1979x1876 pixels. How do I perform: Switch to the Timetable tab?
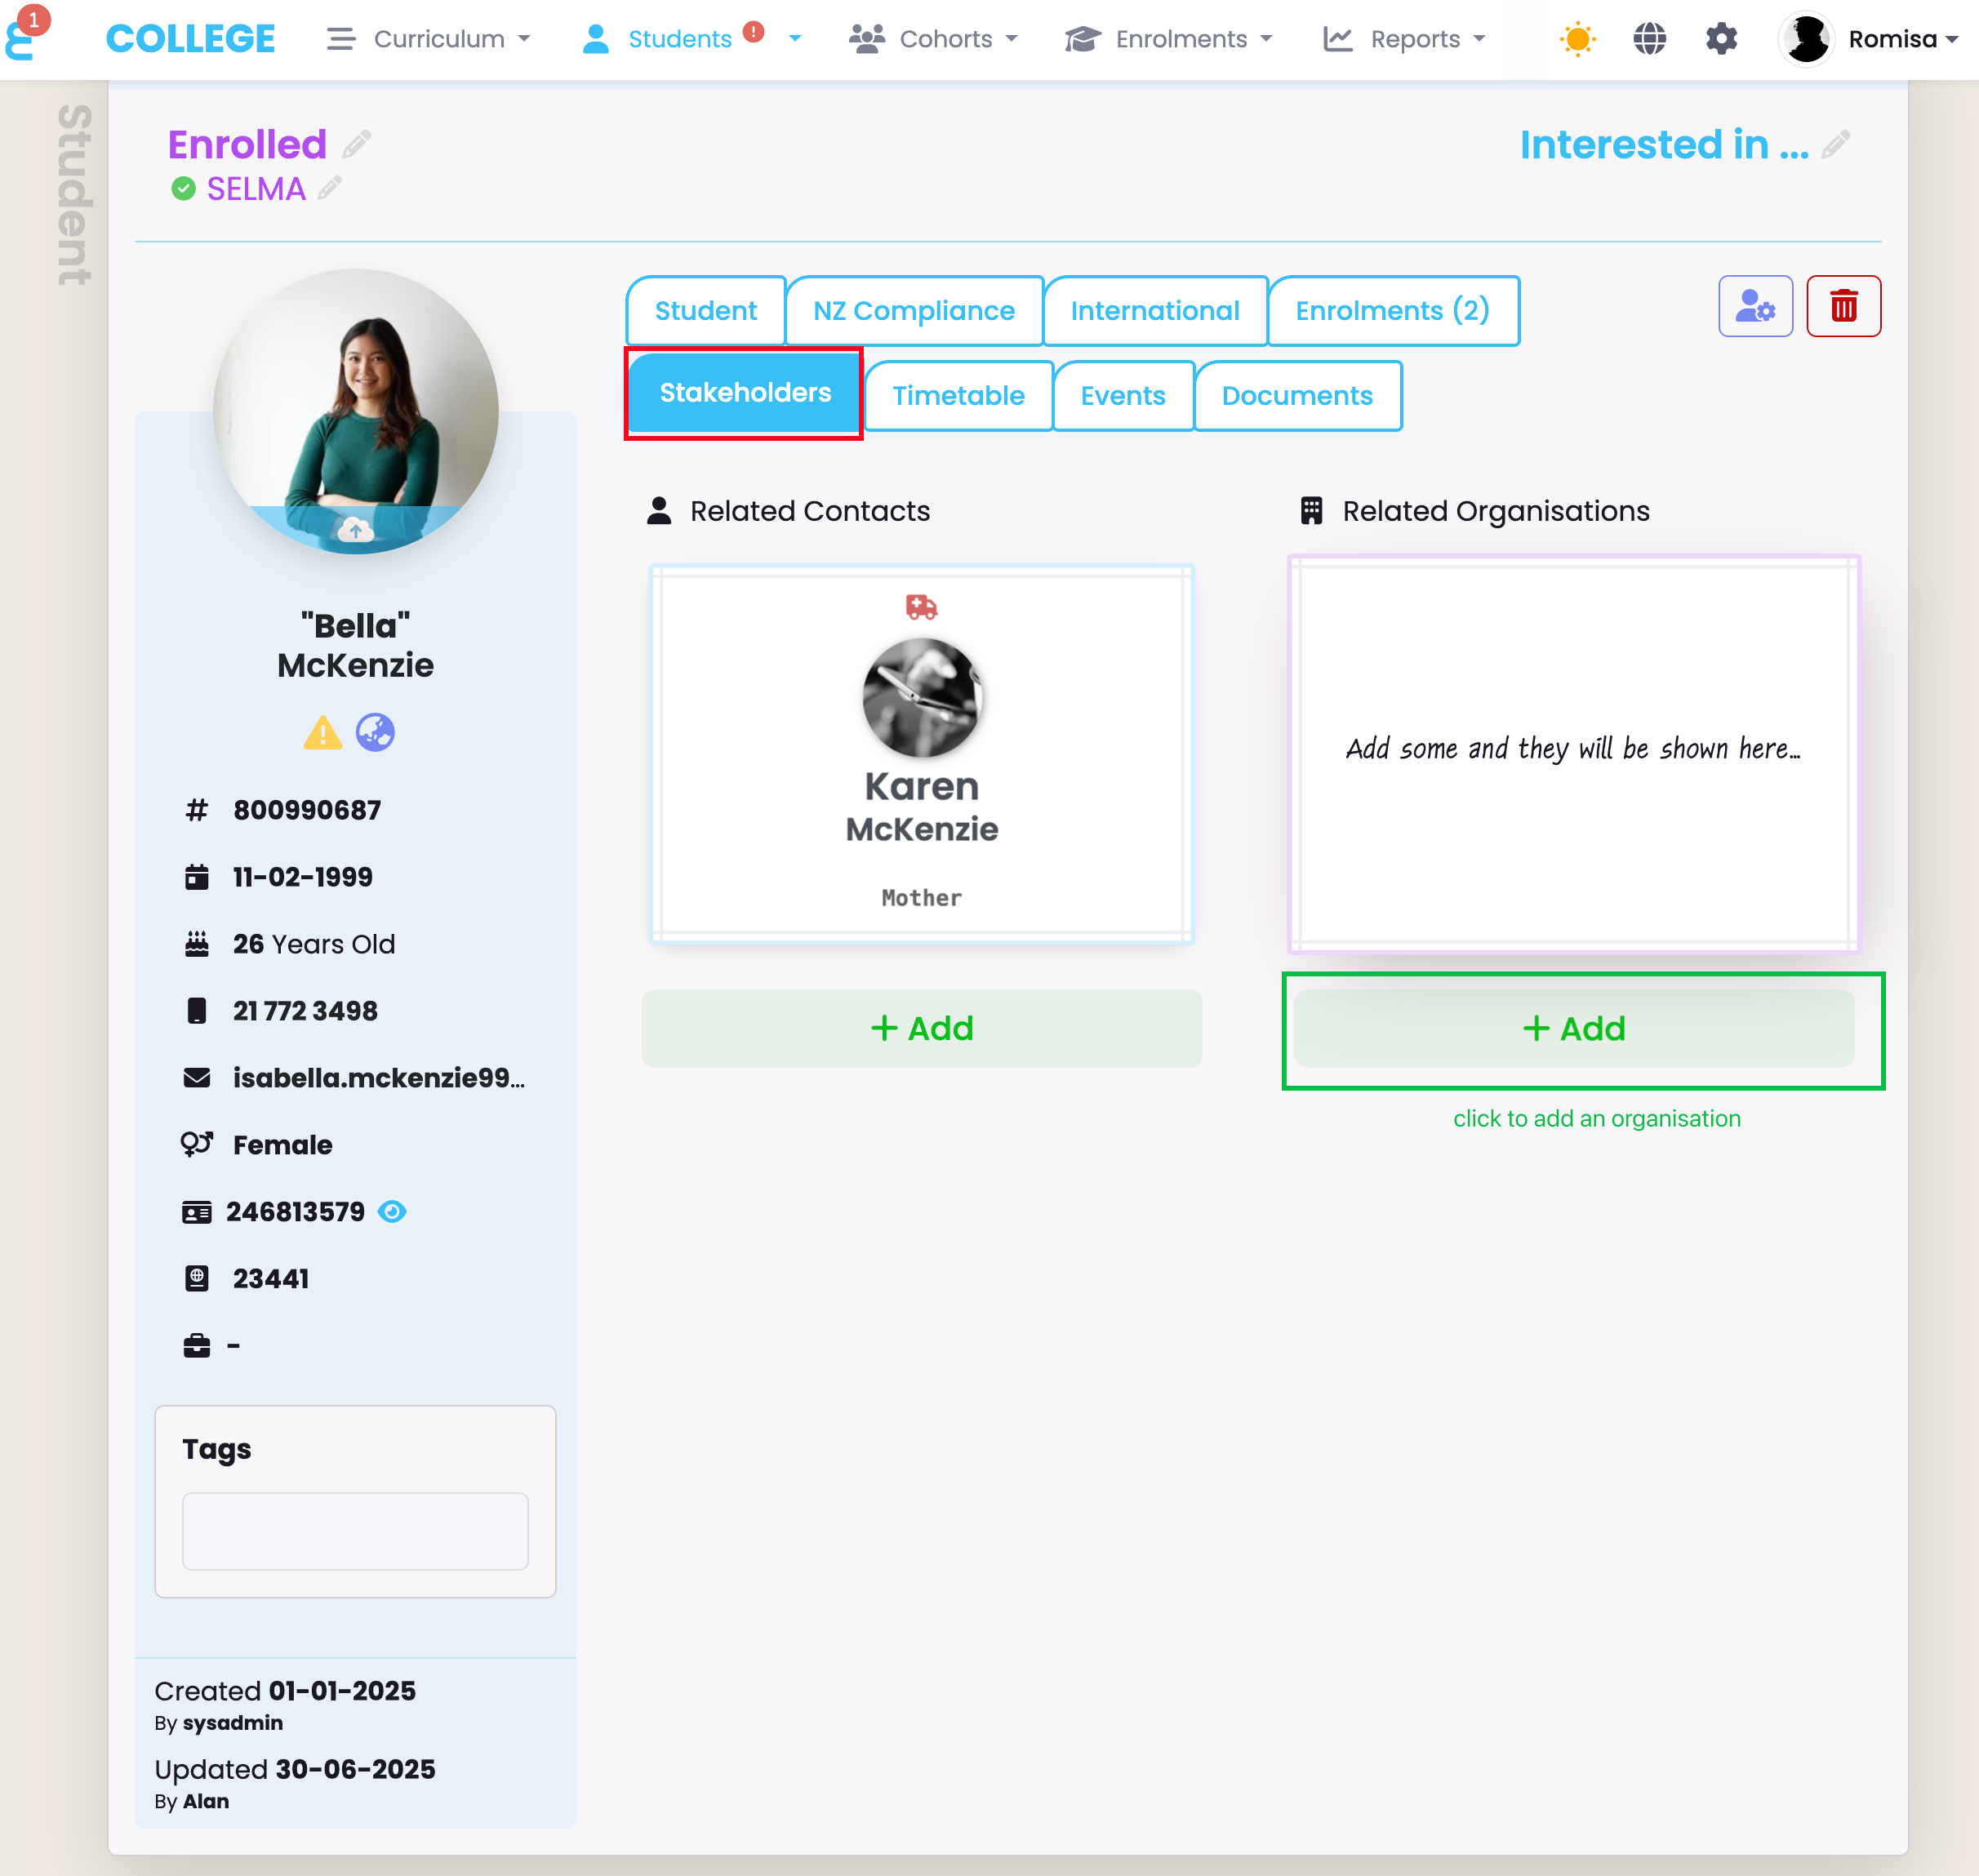[958, 396]
